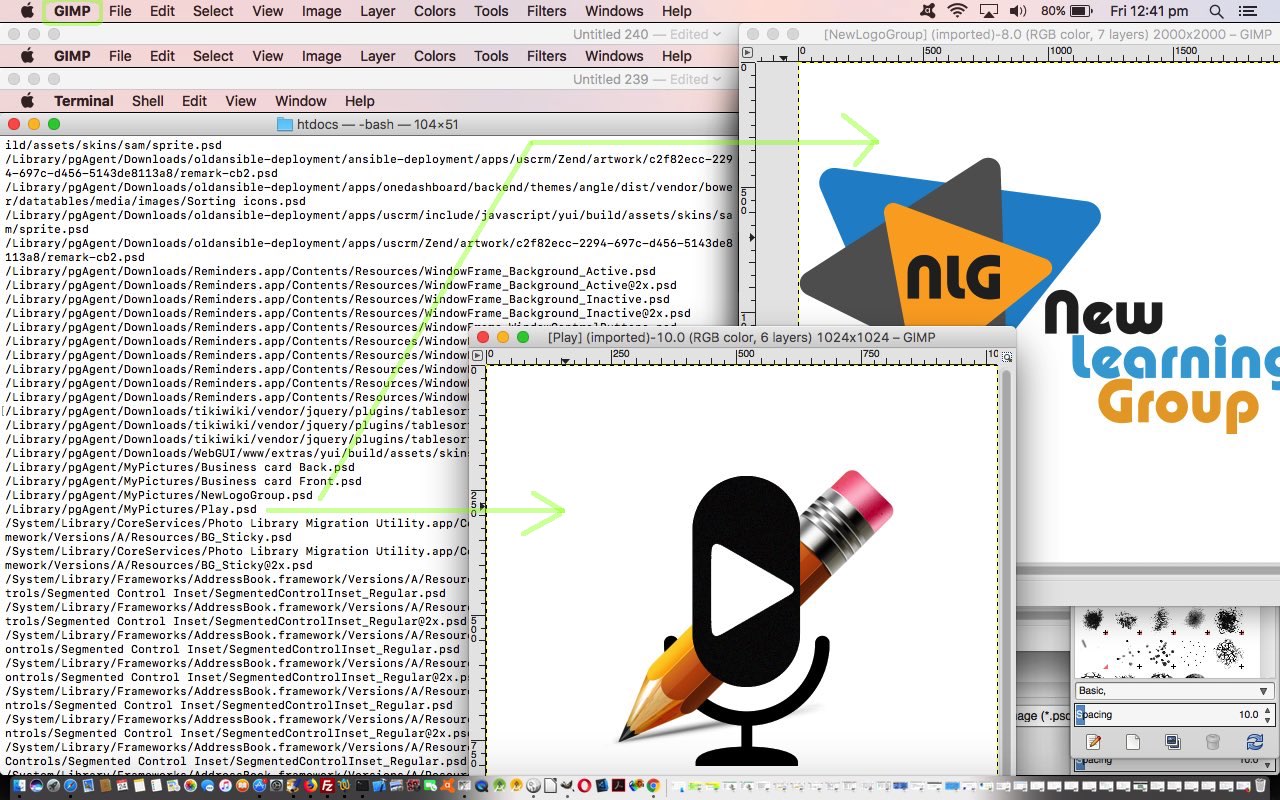Click the 'Business card Back.psd' terminal line

coord(180,467)
